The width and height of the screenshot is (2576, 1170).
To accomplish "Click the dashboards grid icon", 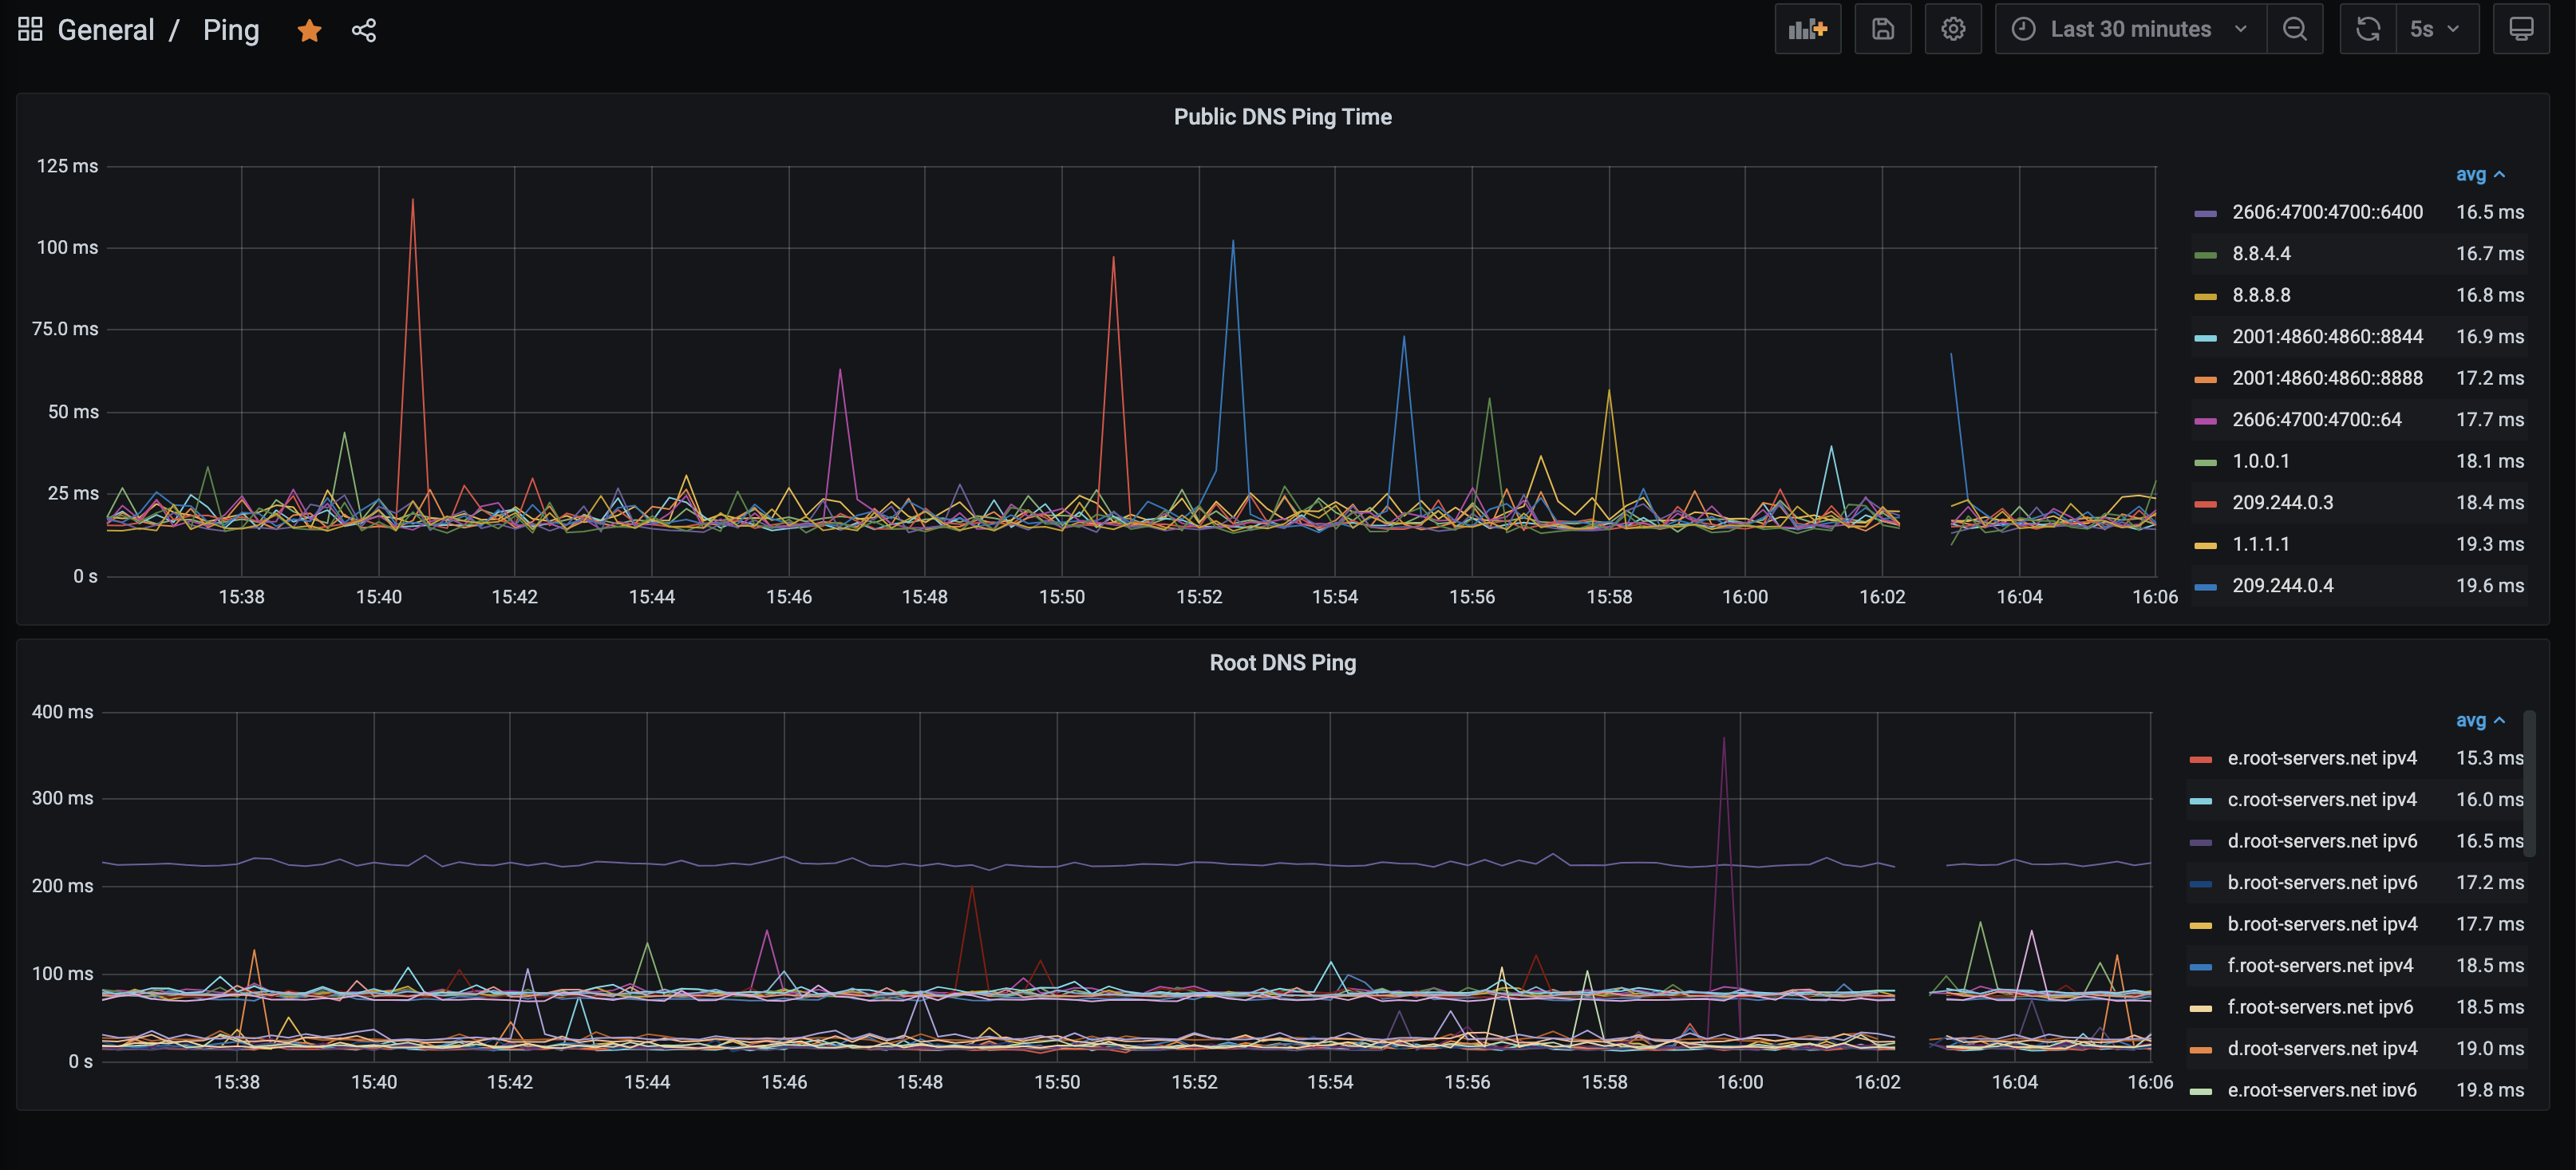I will [30, 30].
